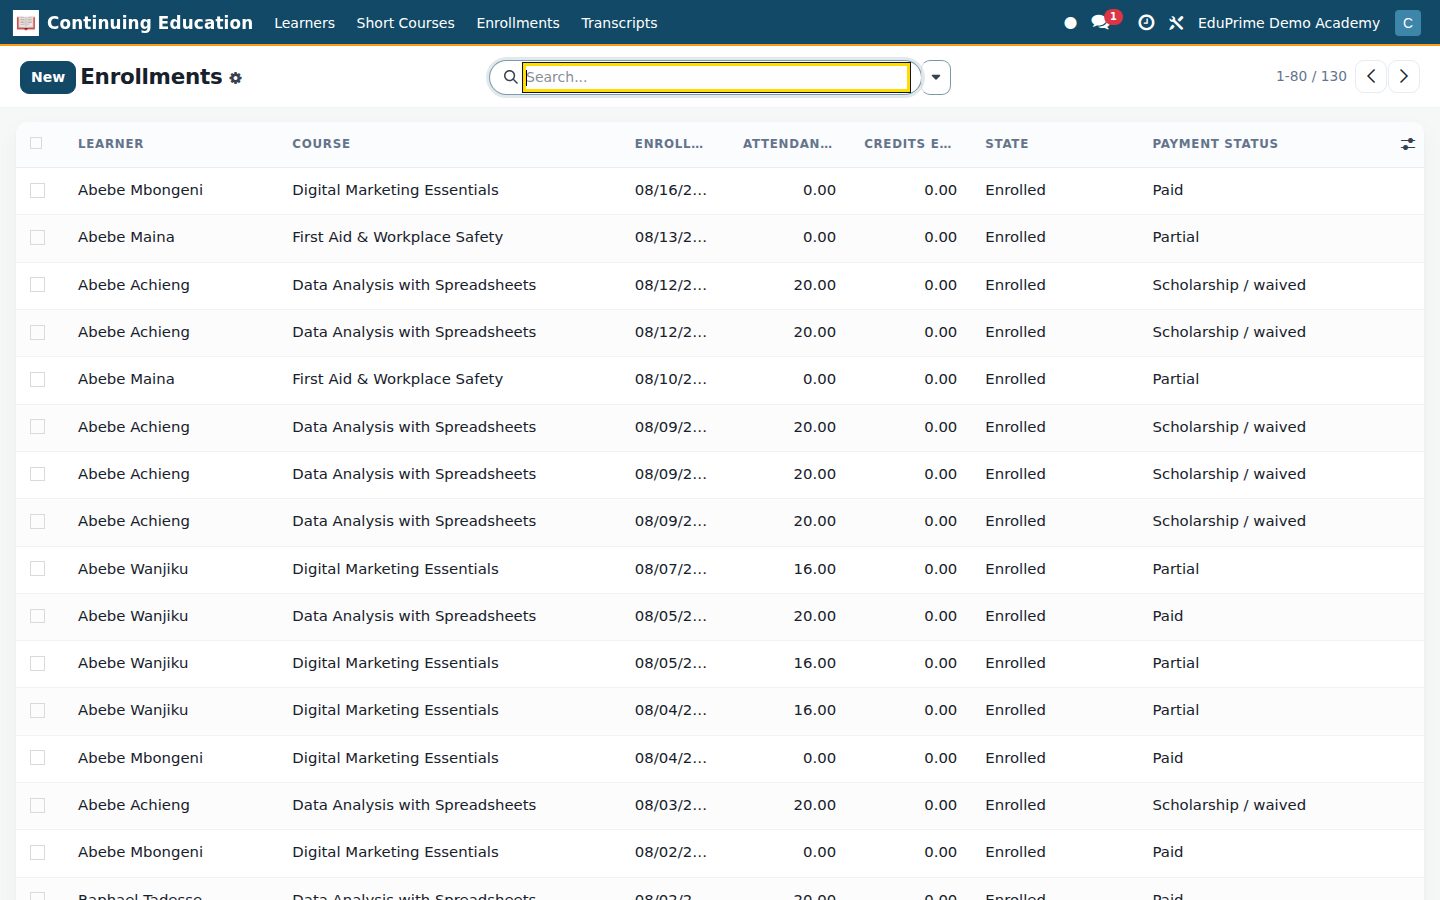Image resolution: width=1440 pixels, height=900 pixels.
Task: Click Abebe Mbongeni on the 08/04 row
Action: [140, 758]
